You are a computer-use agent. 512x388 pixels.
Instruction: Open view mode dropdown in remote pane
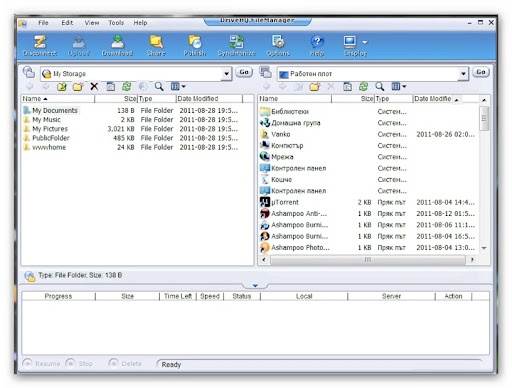[178, 87]
